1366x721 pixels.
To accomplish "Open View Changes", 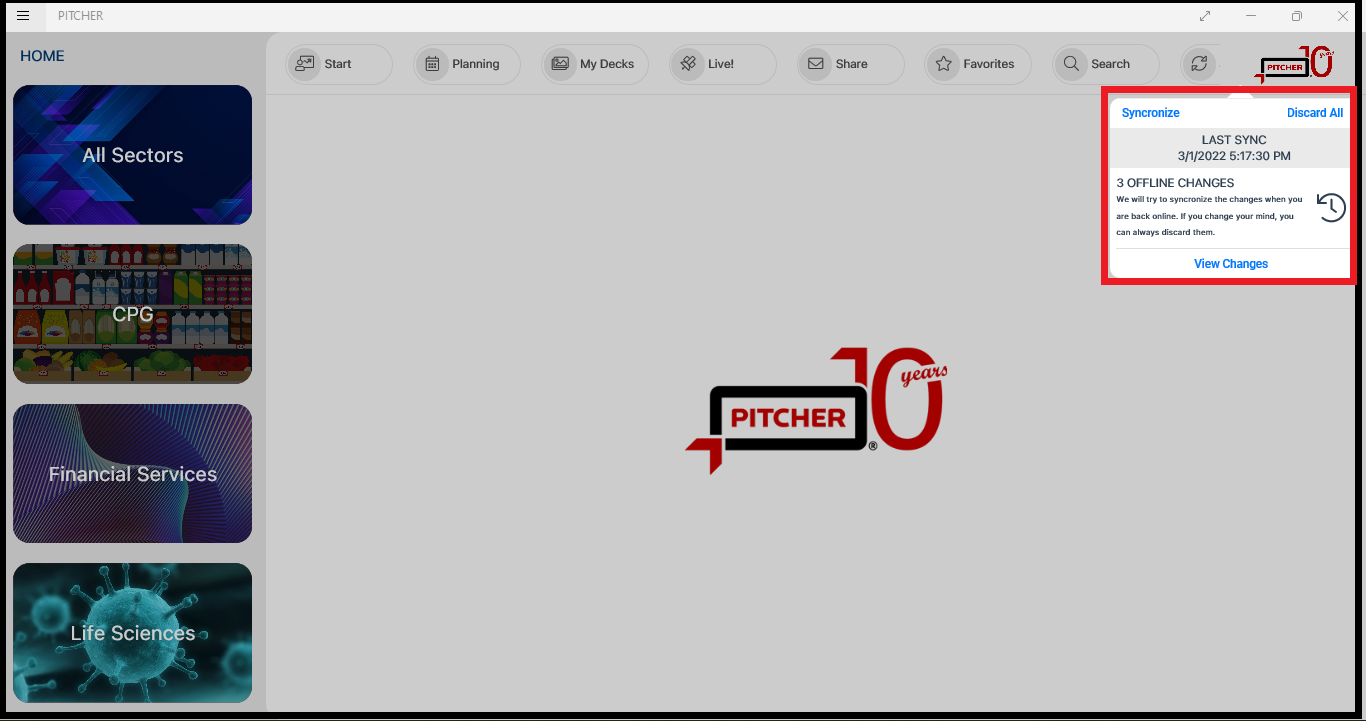I will (1230, 263).
